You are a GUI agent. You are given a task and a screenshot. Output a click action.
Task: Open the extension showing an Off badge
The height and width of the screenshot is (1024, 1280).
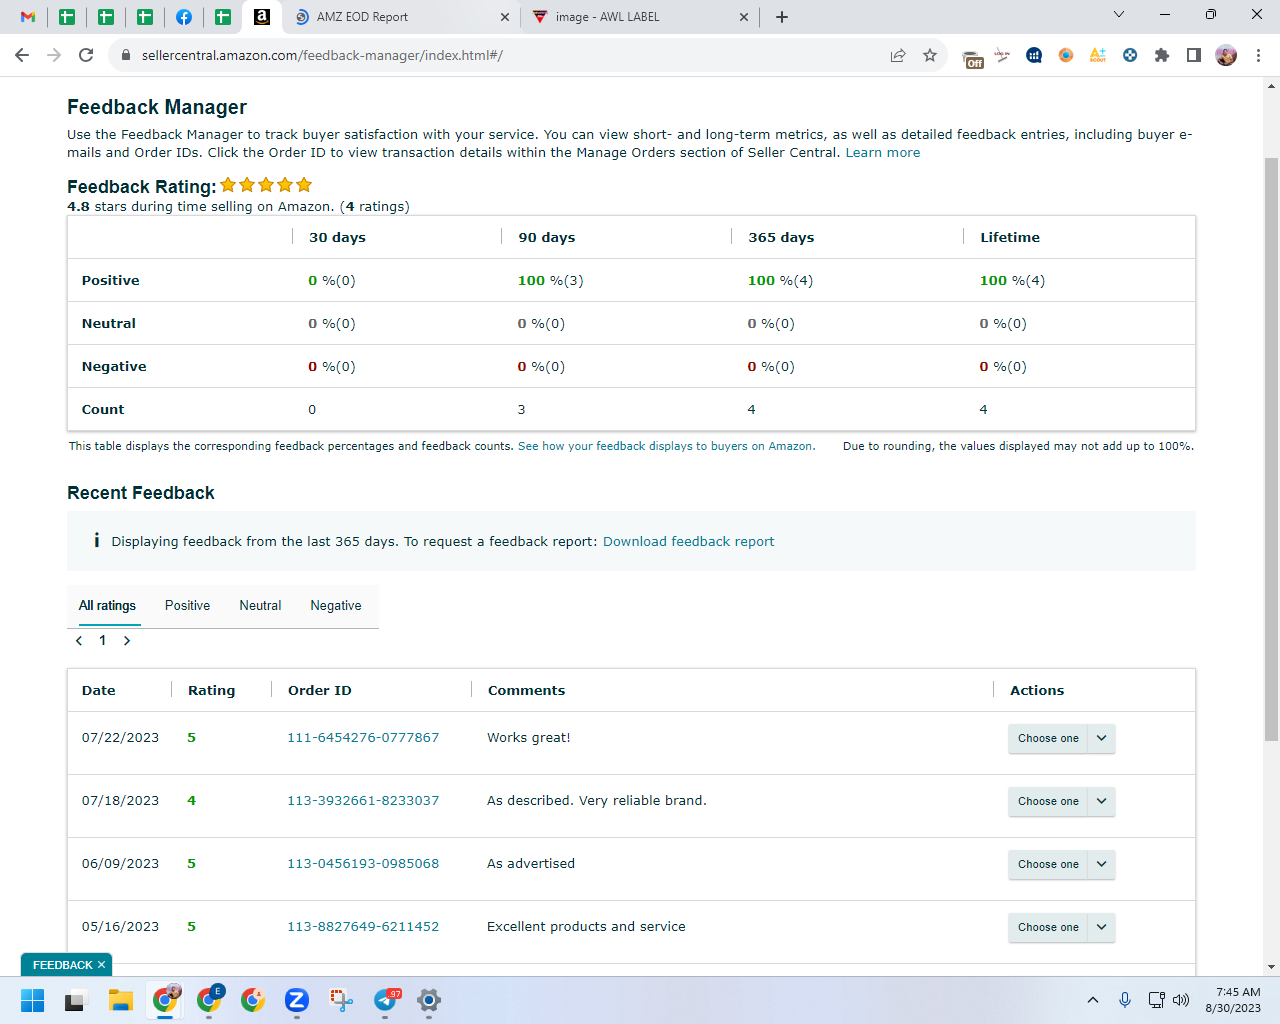(x=972, y=57)
